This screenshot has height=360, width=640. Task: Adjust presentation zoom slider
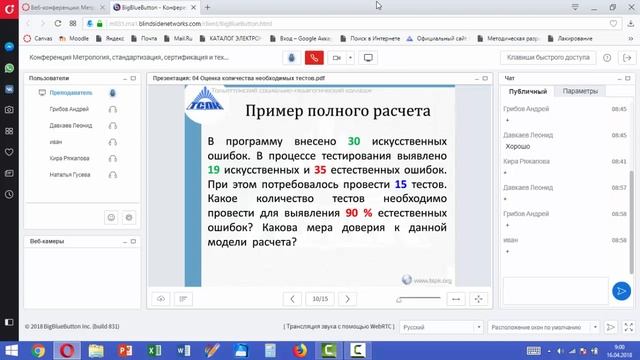[418, 299]
